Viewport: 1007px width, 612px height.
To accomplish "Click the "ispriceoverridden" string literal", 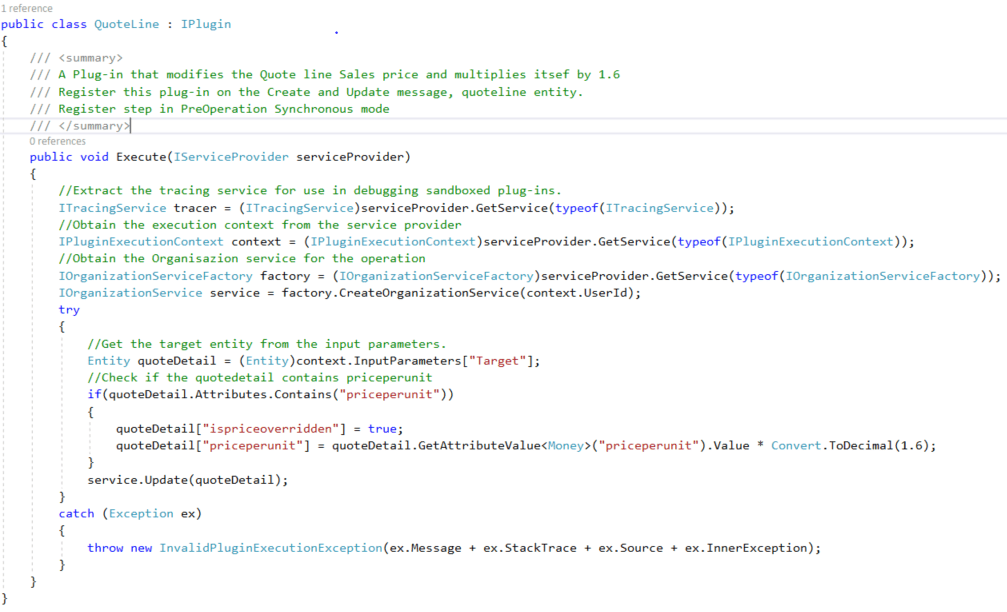I will coord(270,428).
